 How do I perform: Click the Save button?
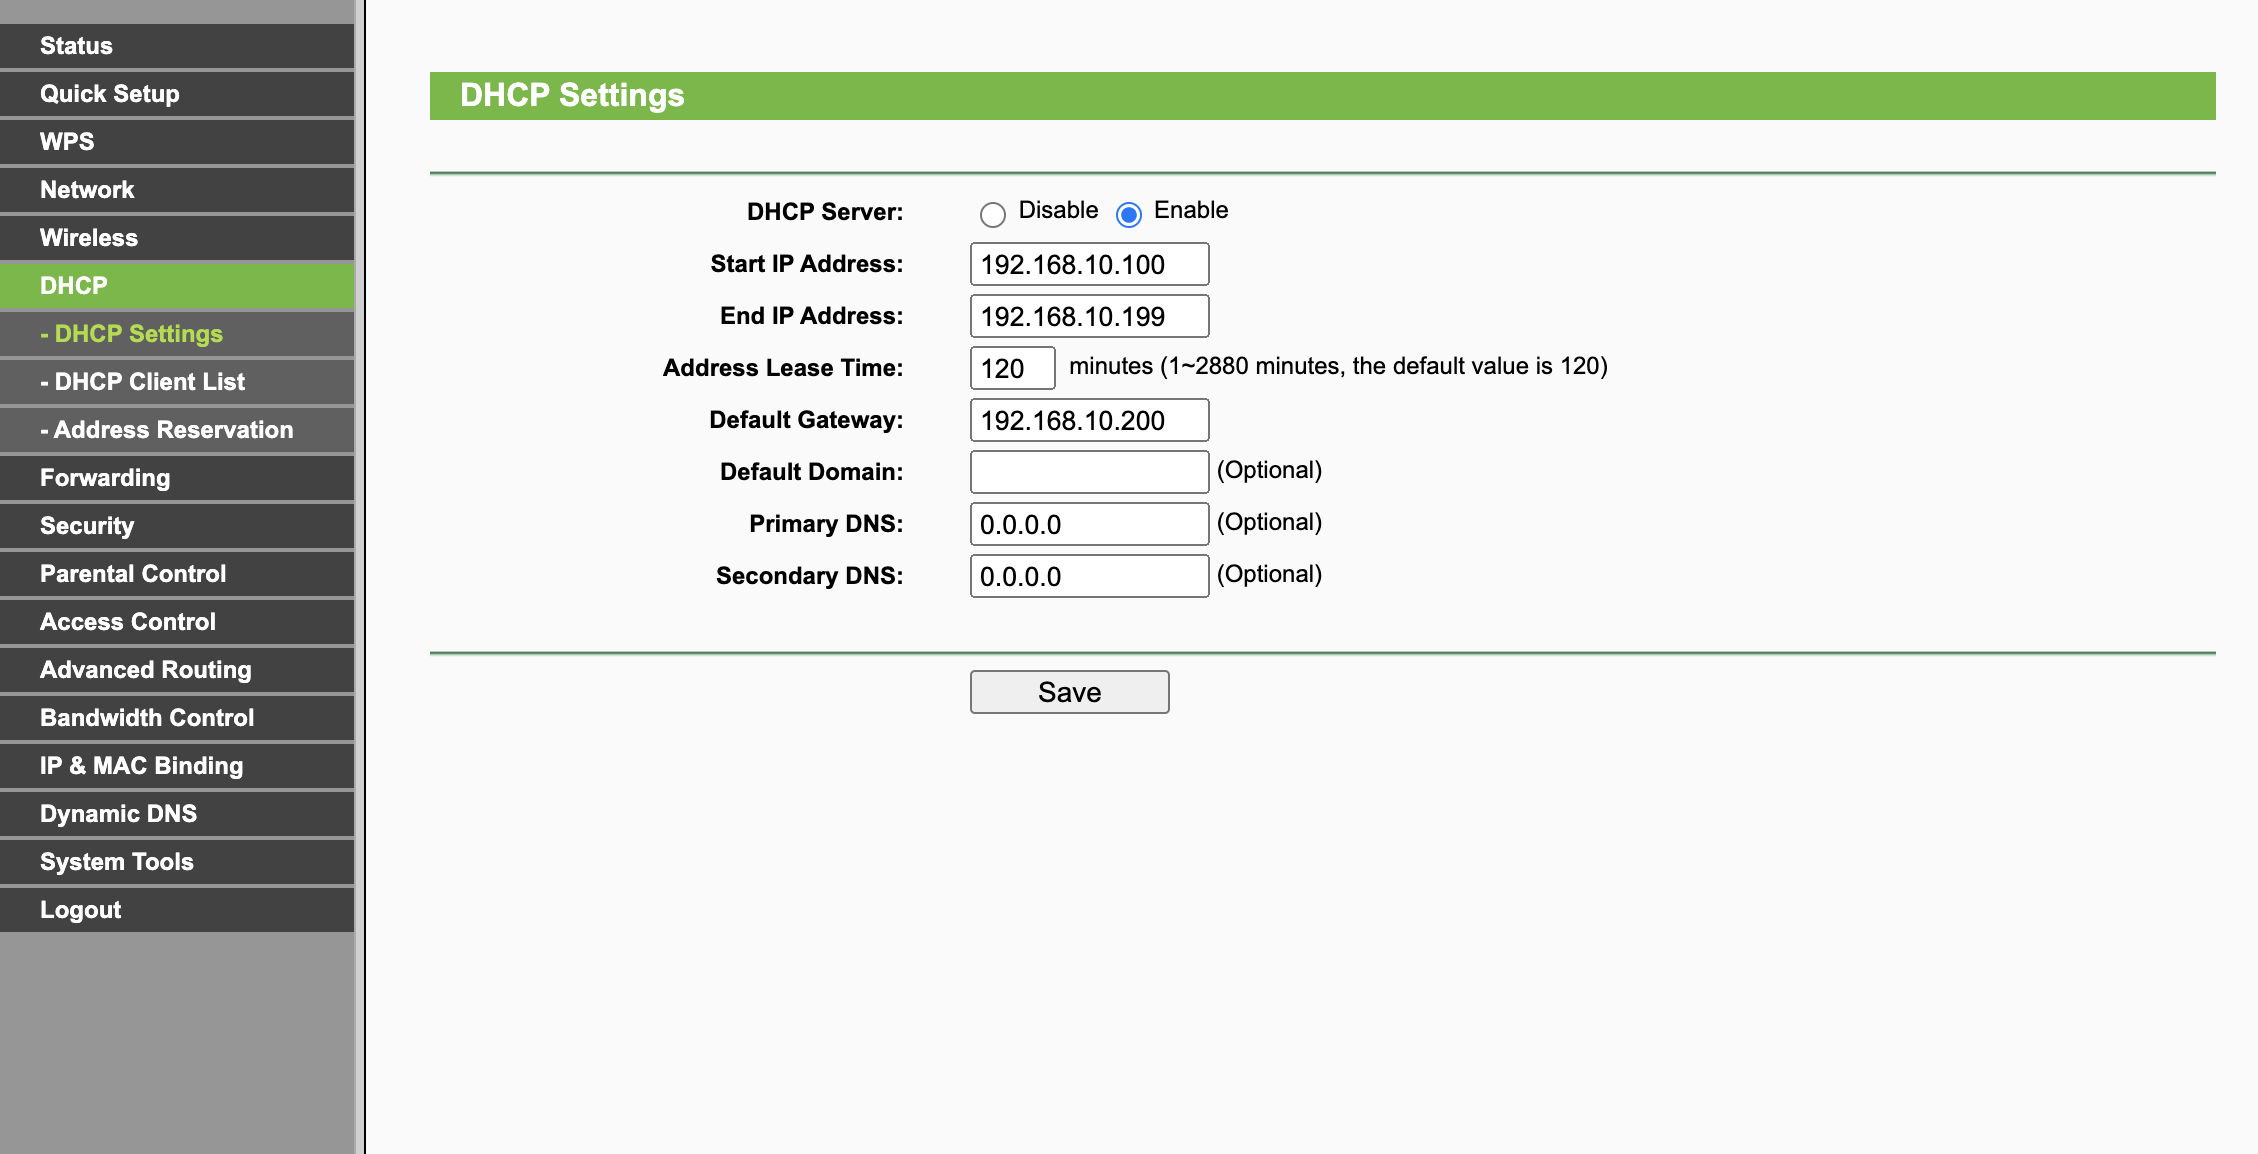pos(1069,692)
